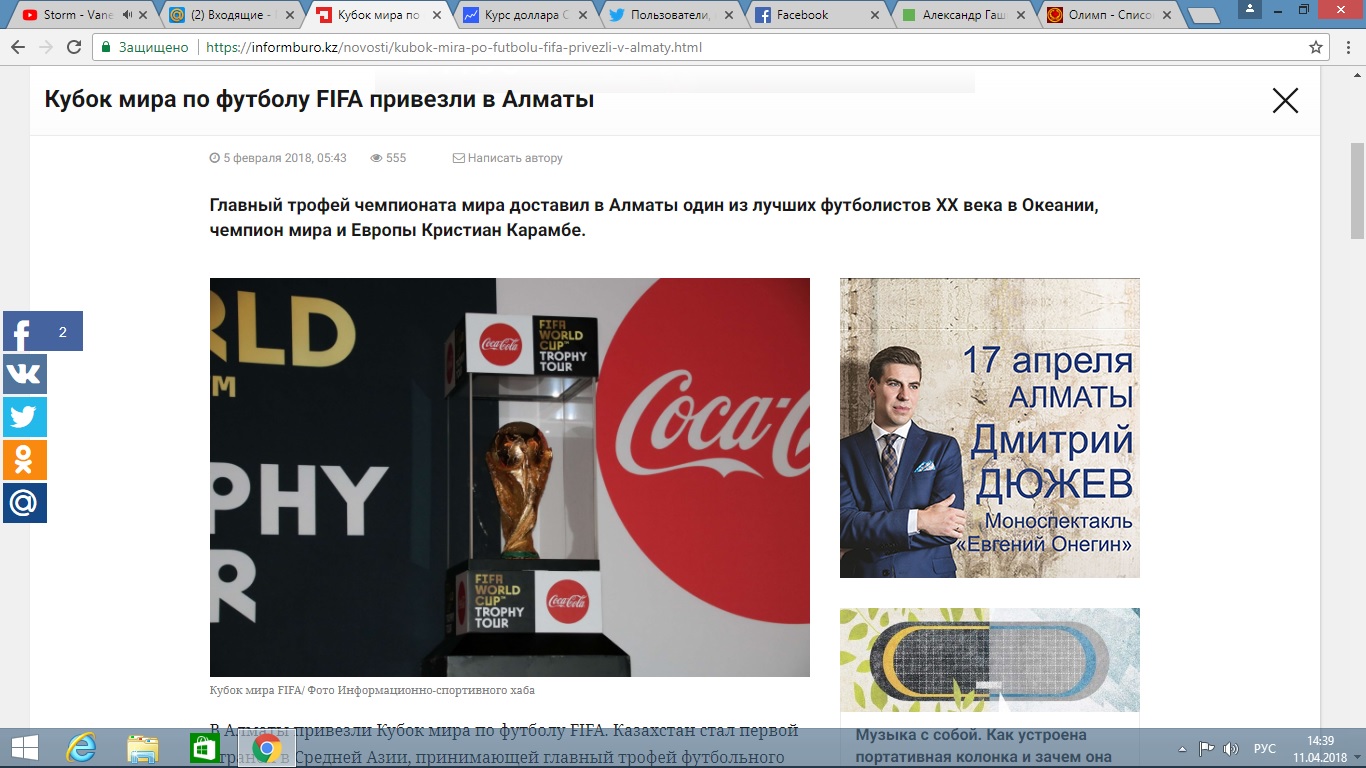The height and width of the screenshot is (768, 1366).
Task: Open the FIFA trophy article photo
Action: [x=510, y=477]
